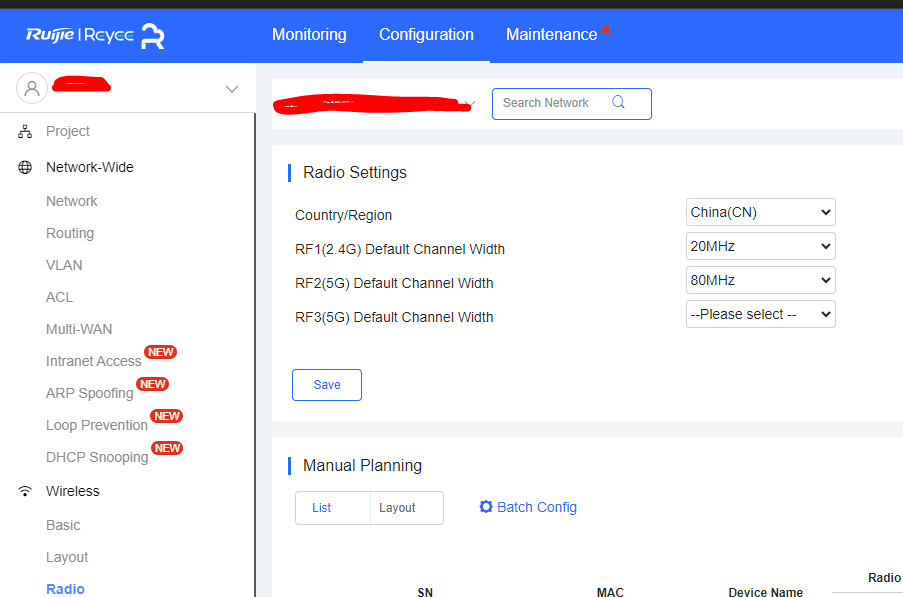This screenshot has height=597, width=903.
Task: Click the Ruijie Reyee logo
Action: coord(95,36)
